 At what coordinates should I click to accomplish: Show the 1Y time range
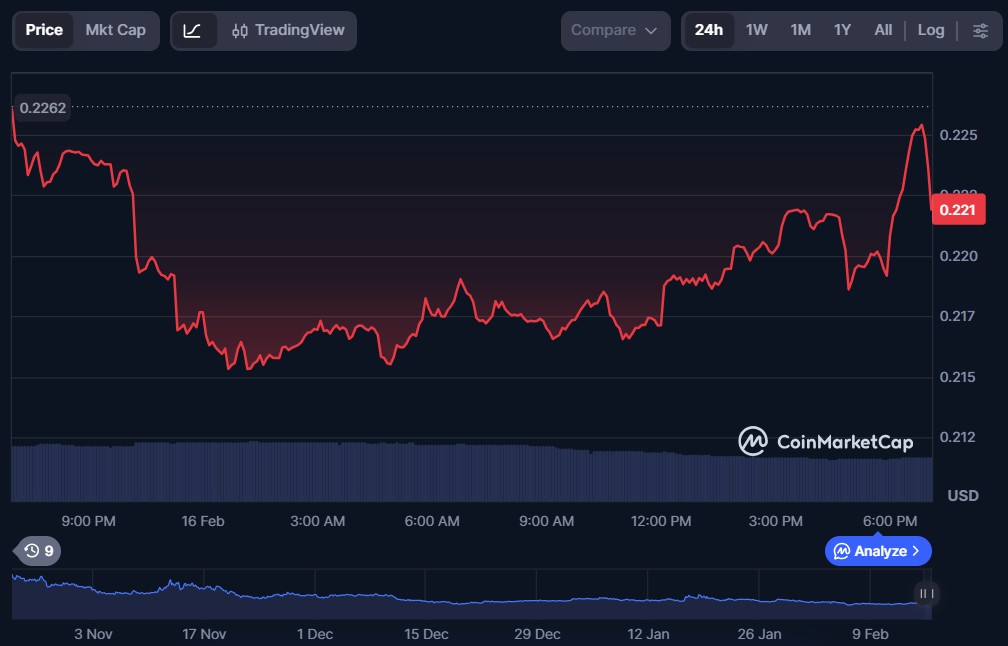click(x=842, y=30)
